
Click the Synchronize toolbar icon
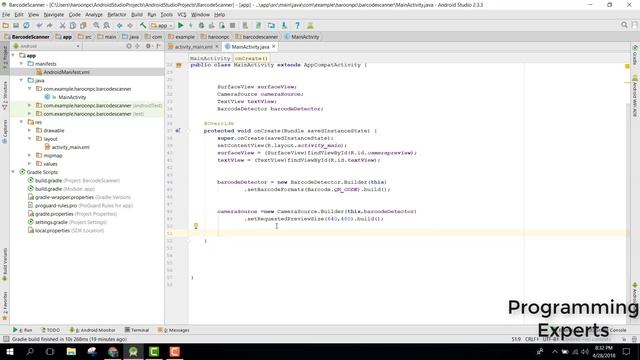coord(27,25)
